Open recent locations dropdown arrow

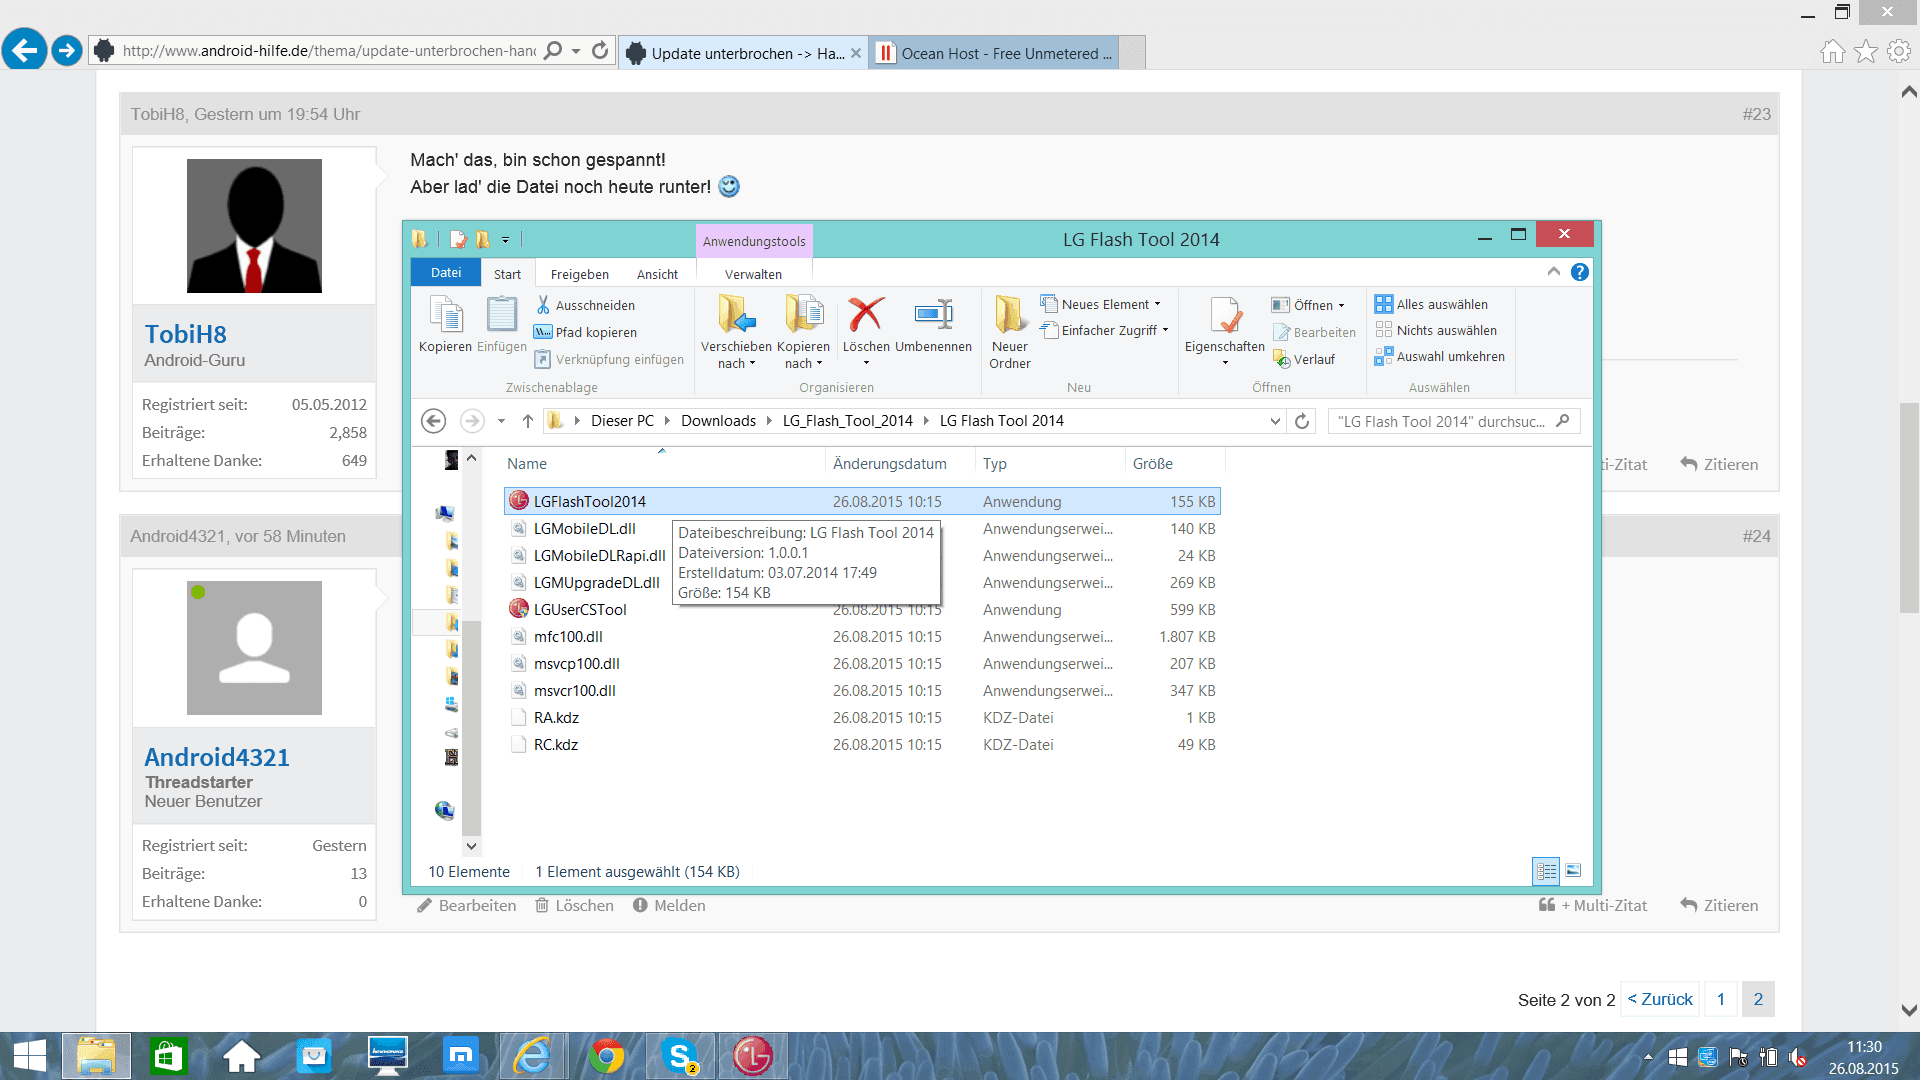501,421
